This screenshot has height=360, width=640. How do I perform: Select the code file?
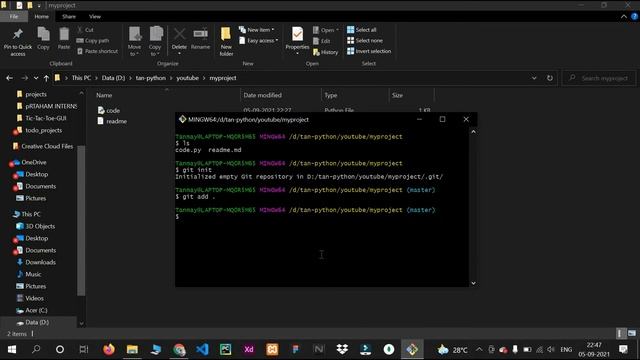tap(109, 110)
